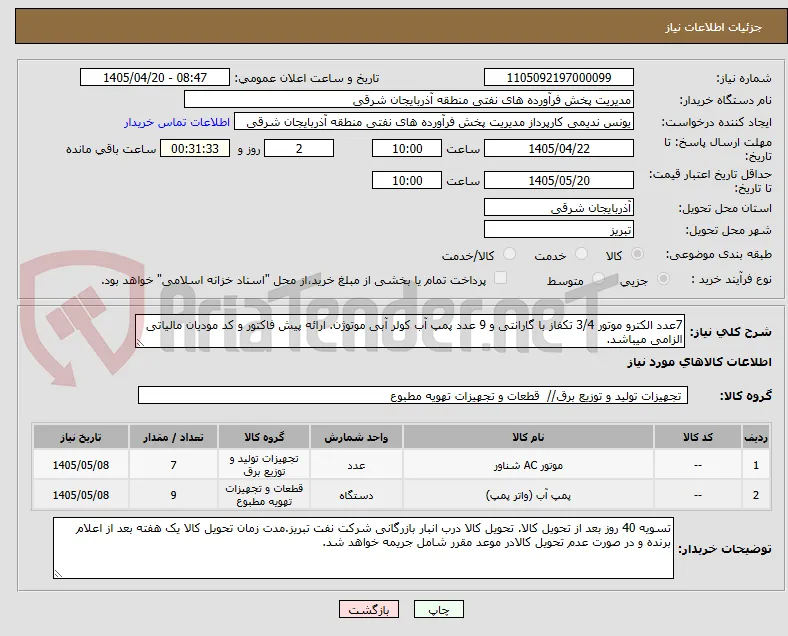The width and height of the screenshot is (788, 636).
Task: Click the عدد unit cell in row 1
Action: tap(356, 465)
